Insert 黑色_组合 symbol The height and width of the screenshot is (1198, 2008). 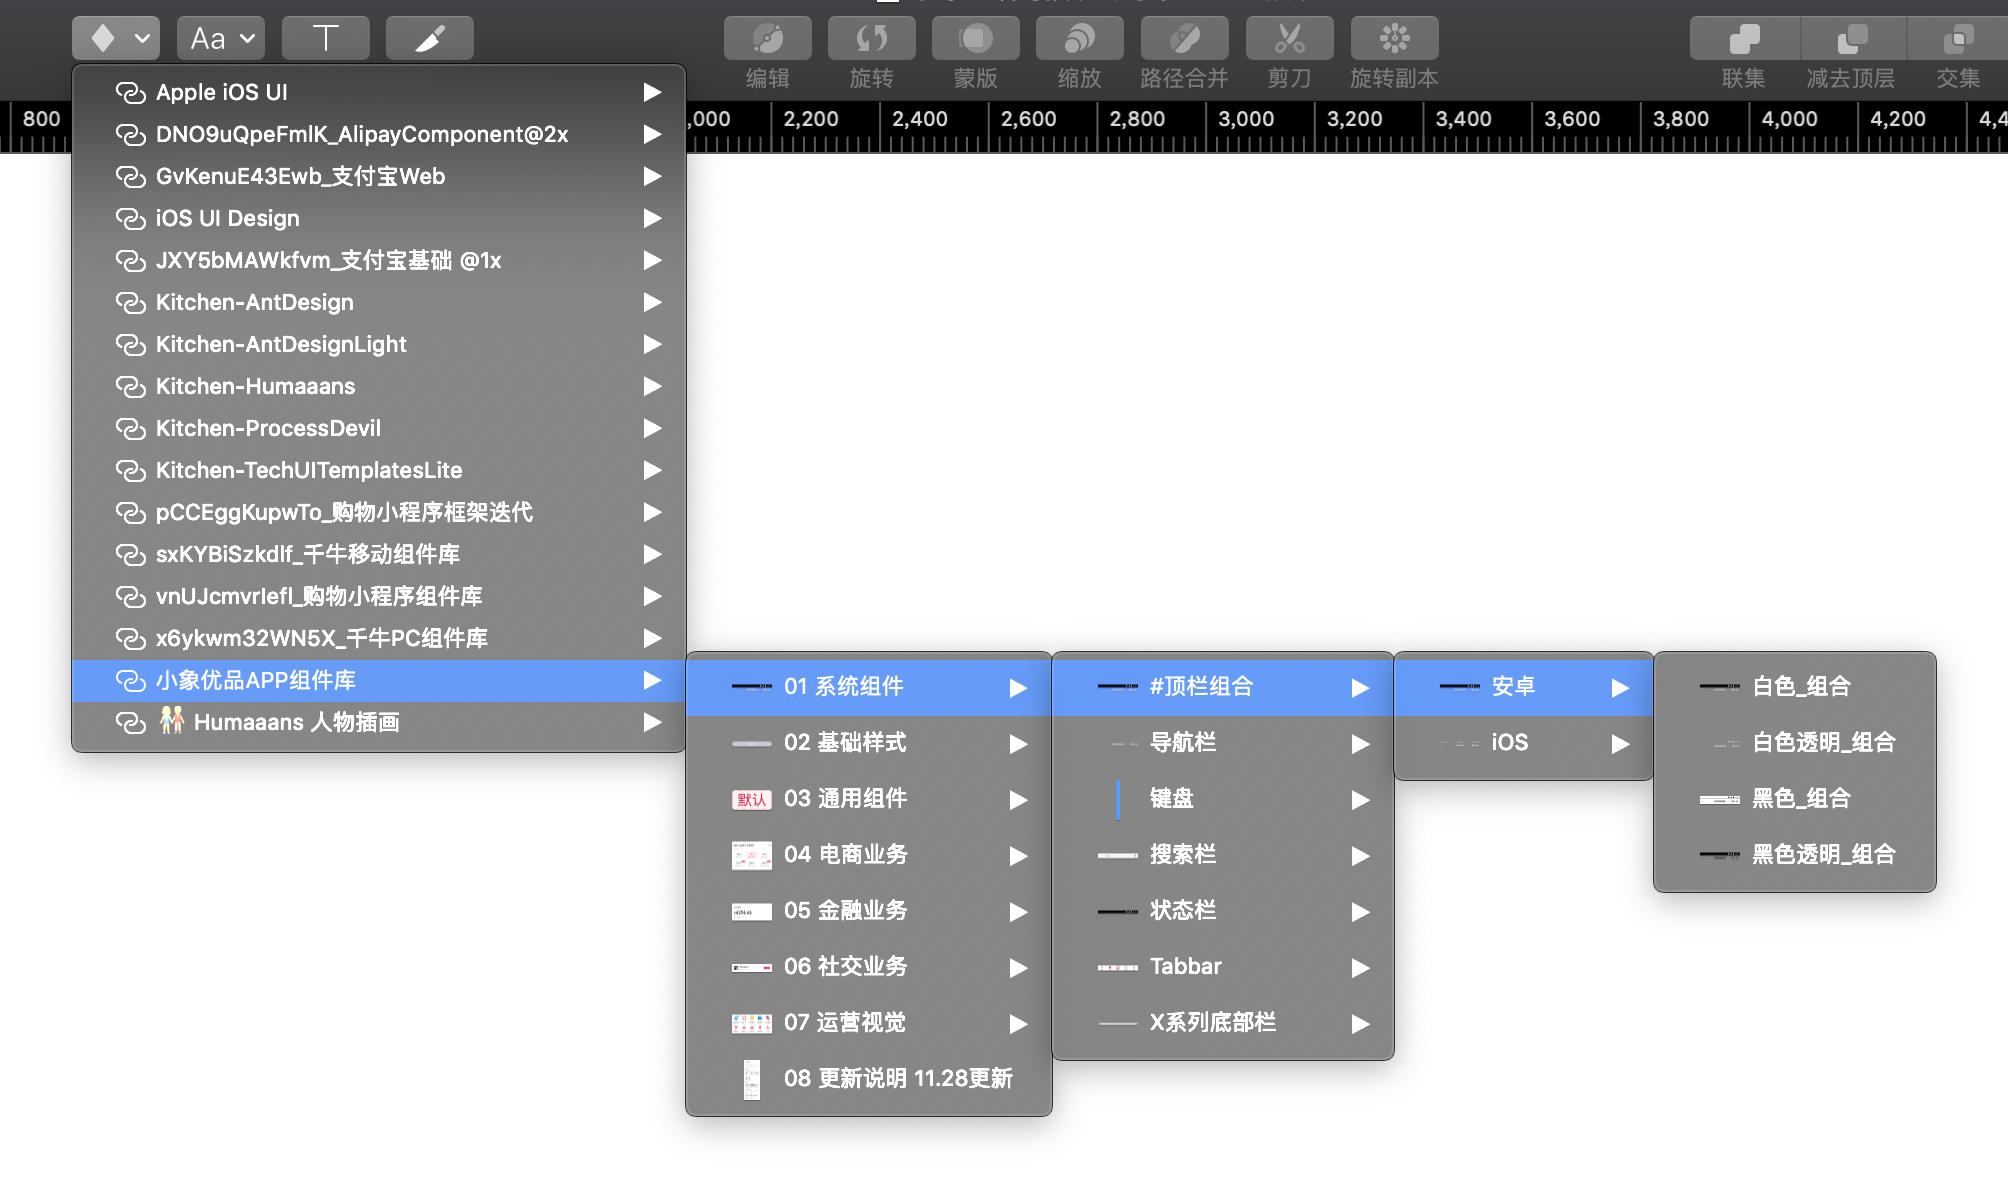coord(1794,799)
